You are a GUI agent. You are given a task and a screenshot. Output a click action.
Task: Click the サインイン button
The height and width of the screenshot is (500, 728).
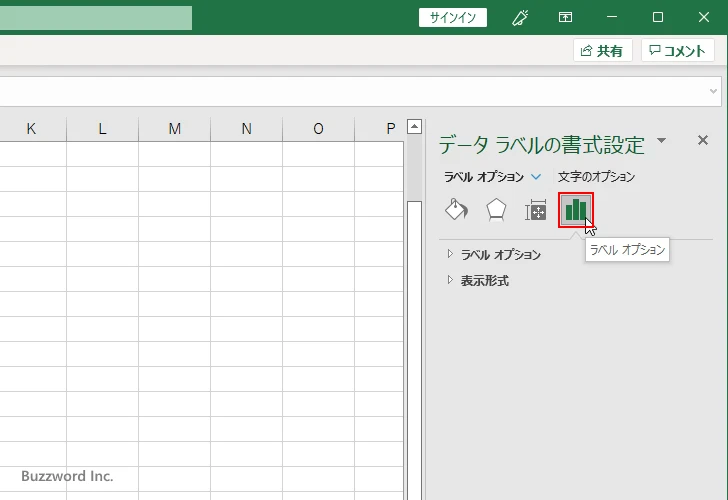[453, 18]
